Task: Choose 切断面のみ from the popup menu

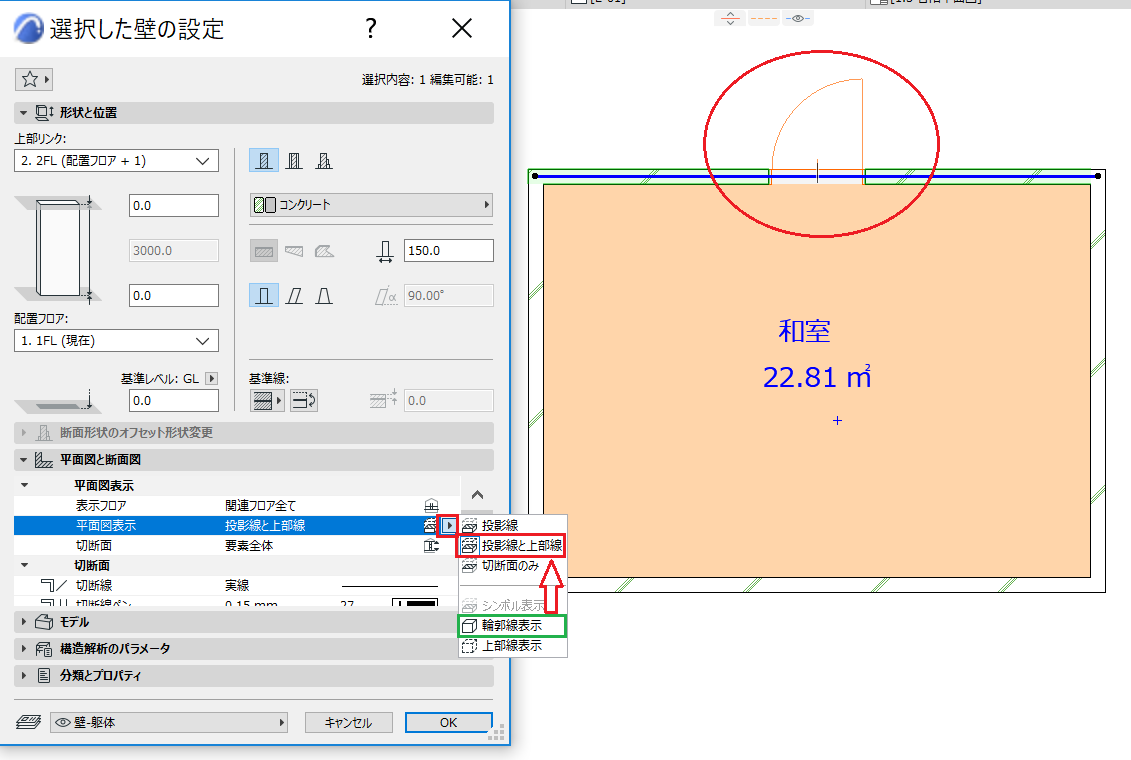Action: coord(513,566)
